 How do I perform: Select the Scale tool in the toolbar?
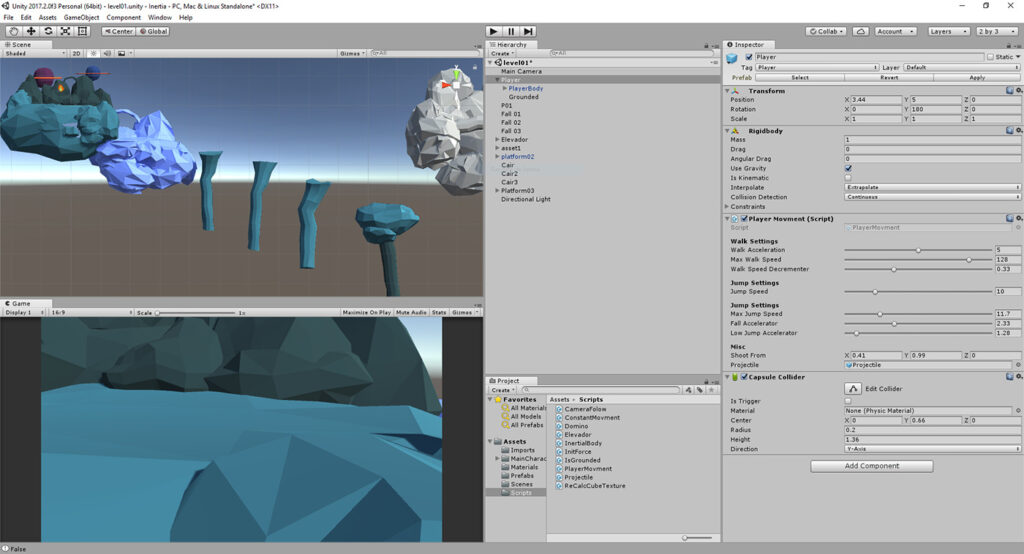click(65, 31)
